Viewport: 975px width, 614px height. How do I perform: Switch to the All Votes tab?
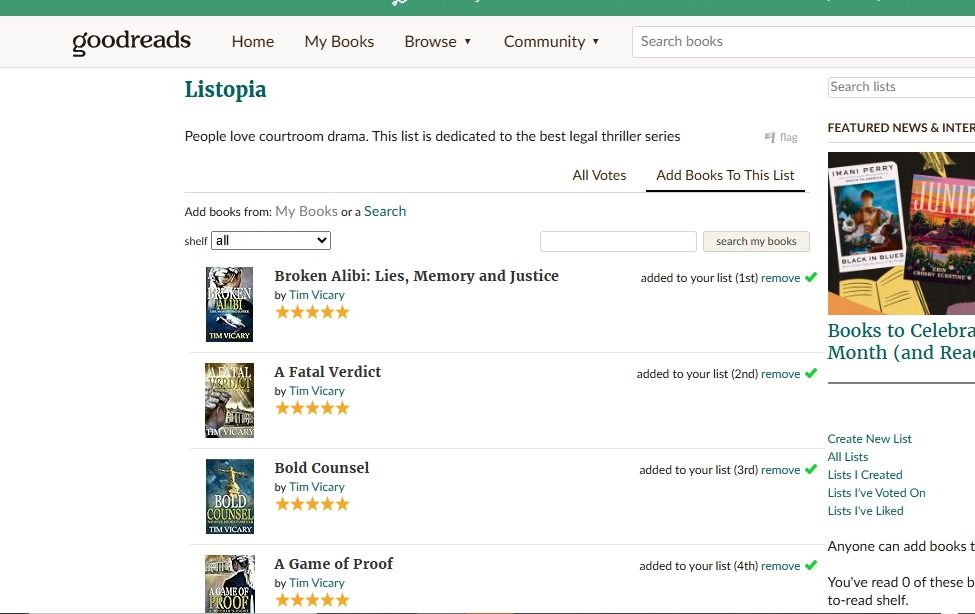point(599,175)
